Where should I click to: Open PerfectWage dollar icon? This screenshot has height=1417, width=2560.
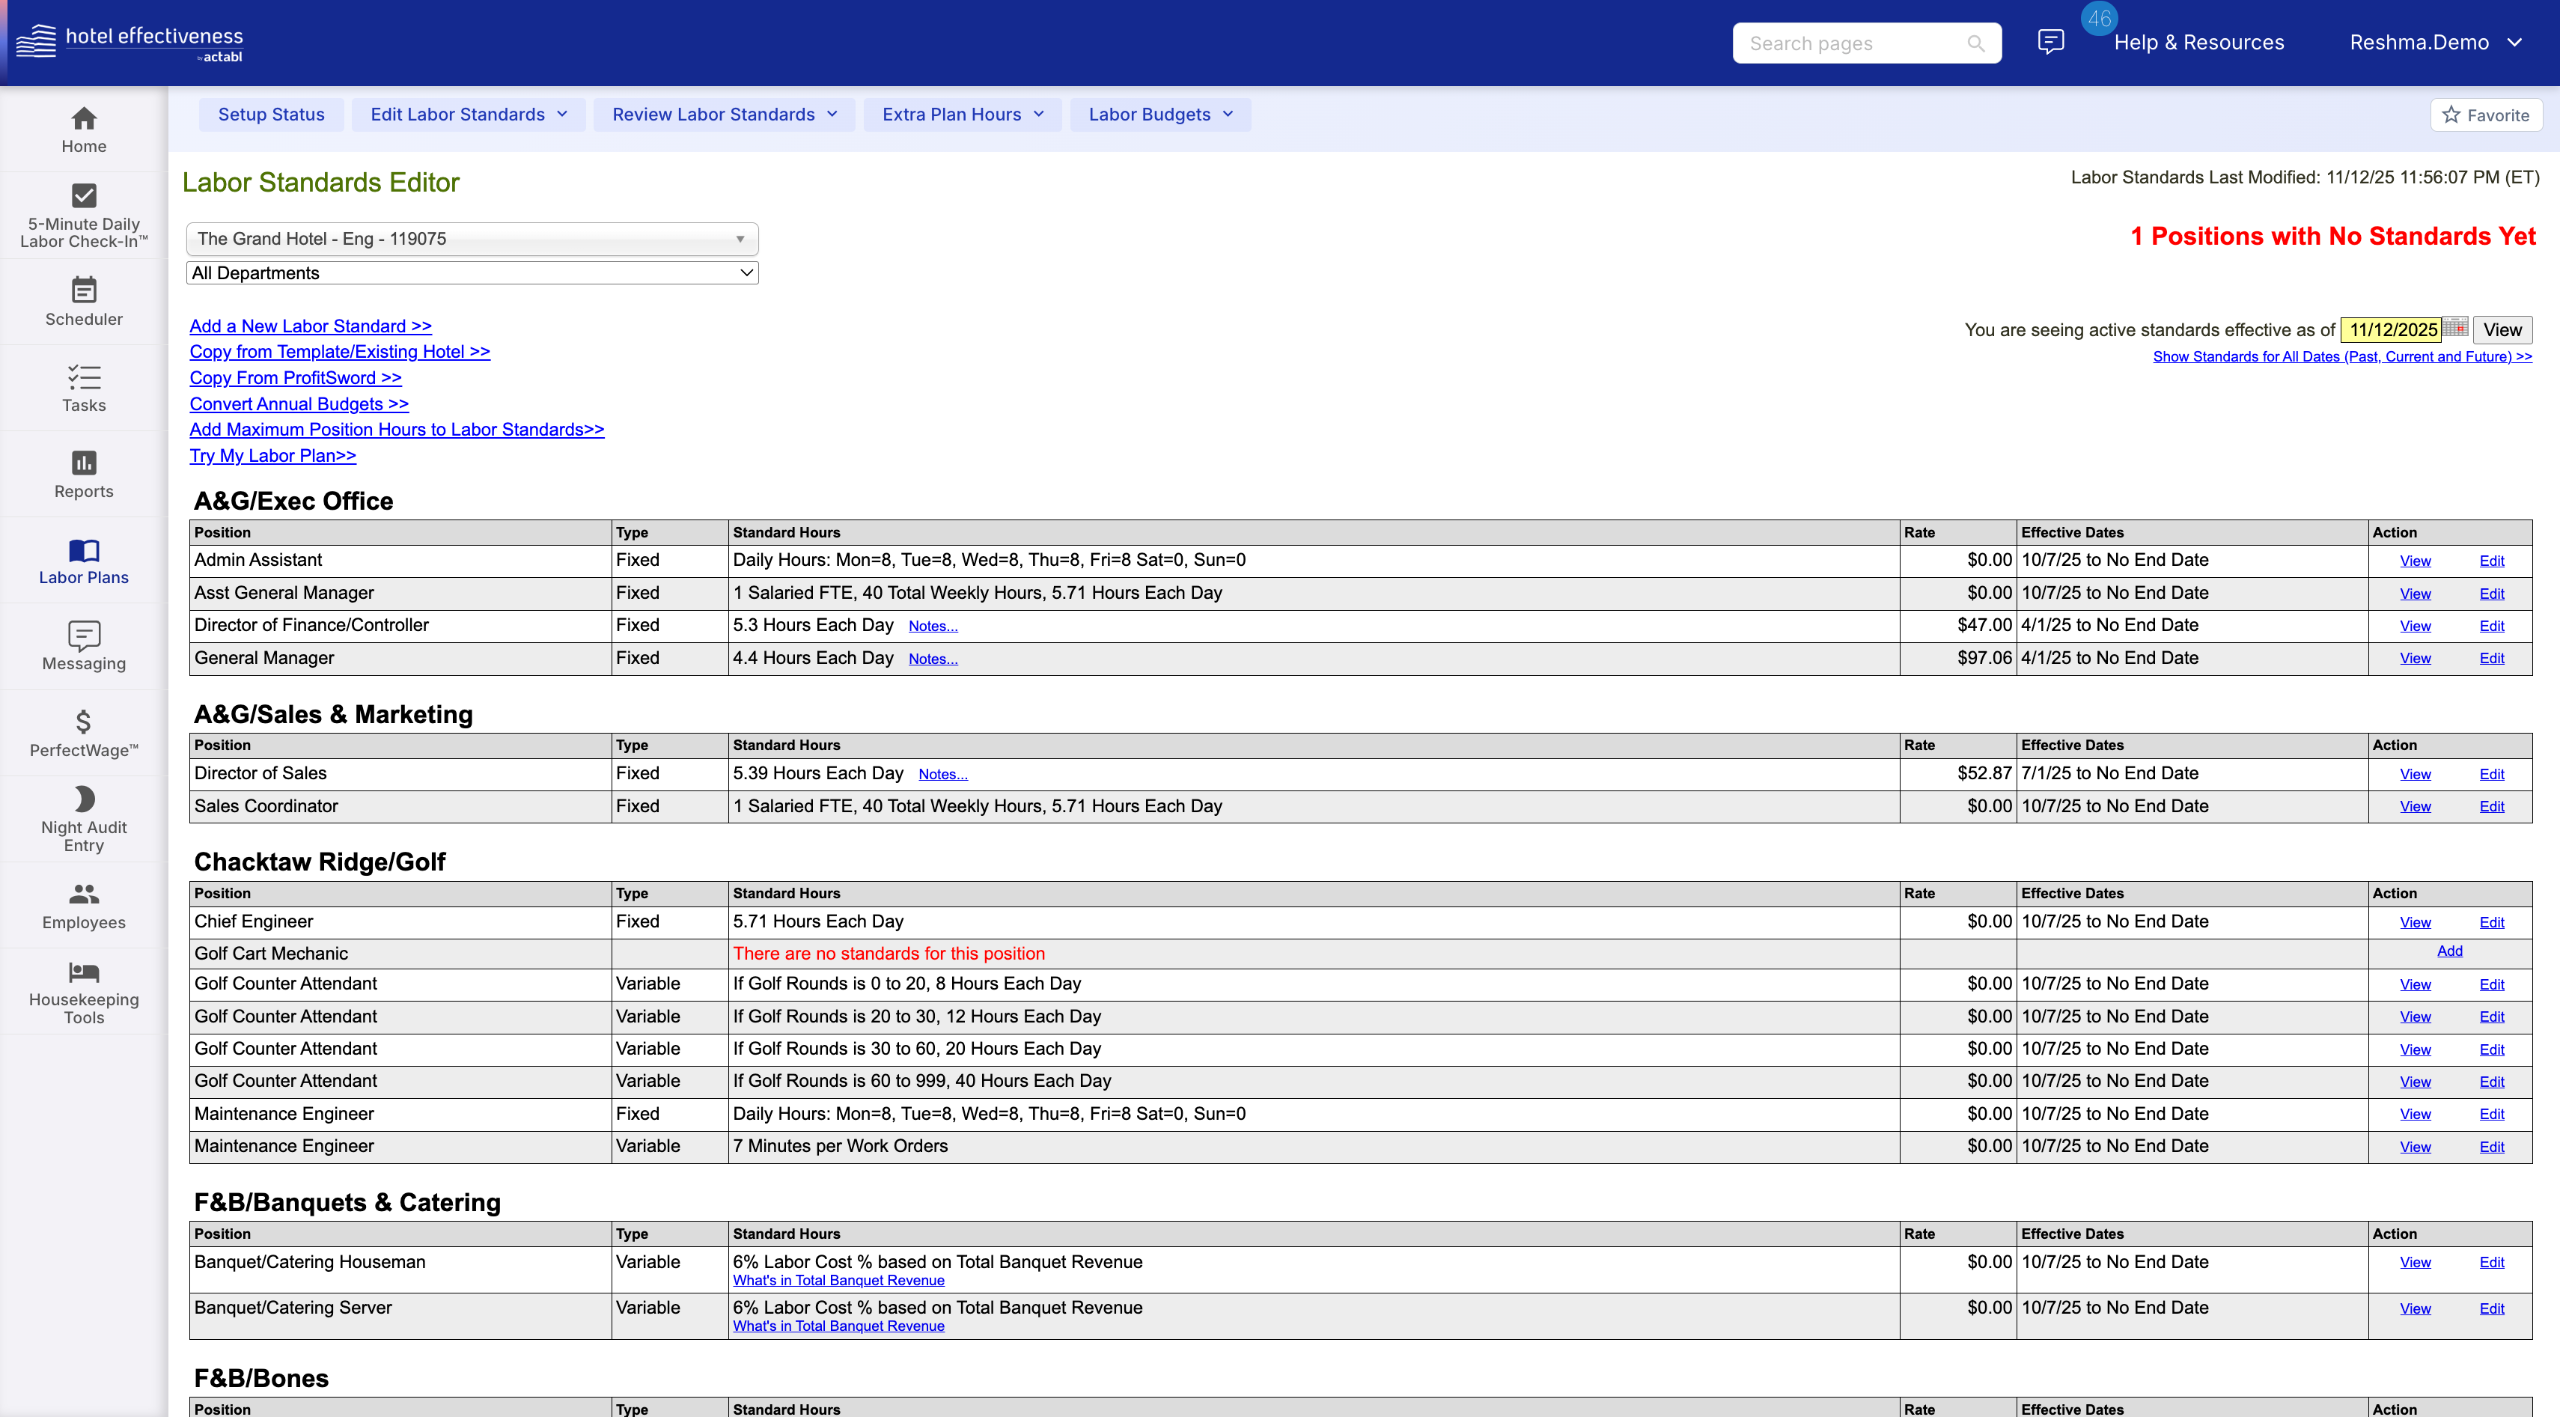pyautogui.click(x=84, y=722)
